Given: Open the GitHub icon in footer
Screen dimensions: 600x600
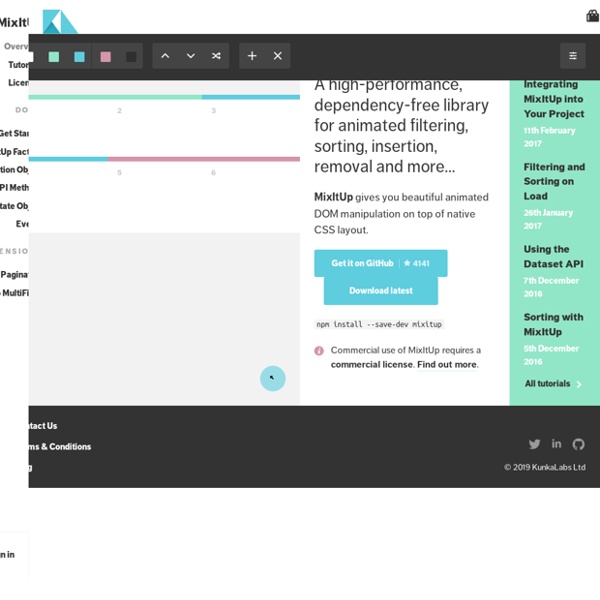Looking at the screenshot, I should tap(579, 444).
